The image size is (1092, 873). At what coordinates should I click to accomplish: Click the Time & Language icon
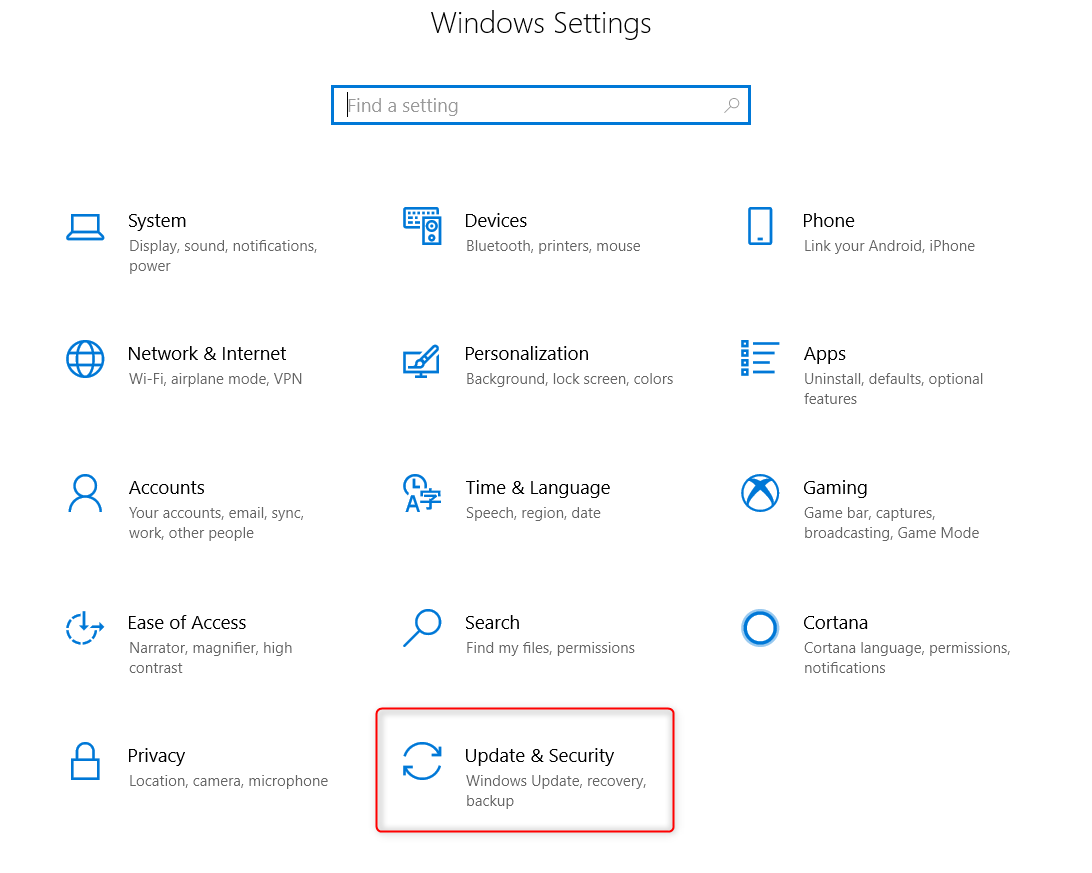(422, 494)
